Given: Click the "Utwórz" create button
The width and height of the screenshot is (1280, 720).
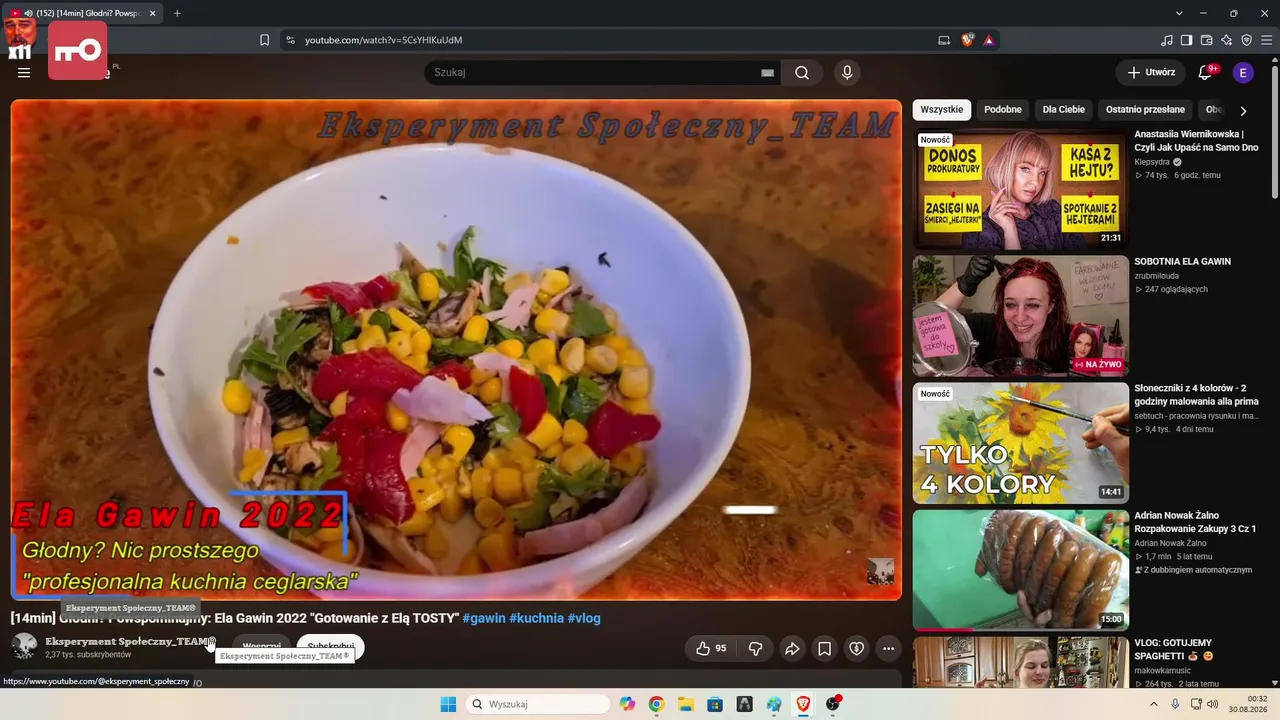Looking at the screenshot, I should pyautogui.click(x=1151, y=73).
